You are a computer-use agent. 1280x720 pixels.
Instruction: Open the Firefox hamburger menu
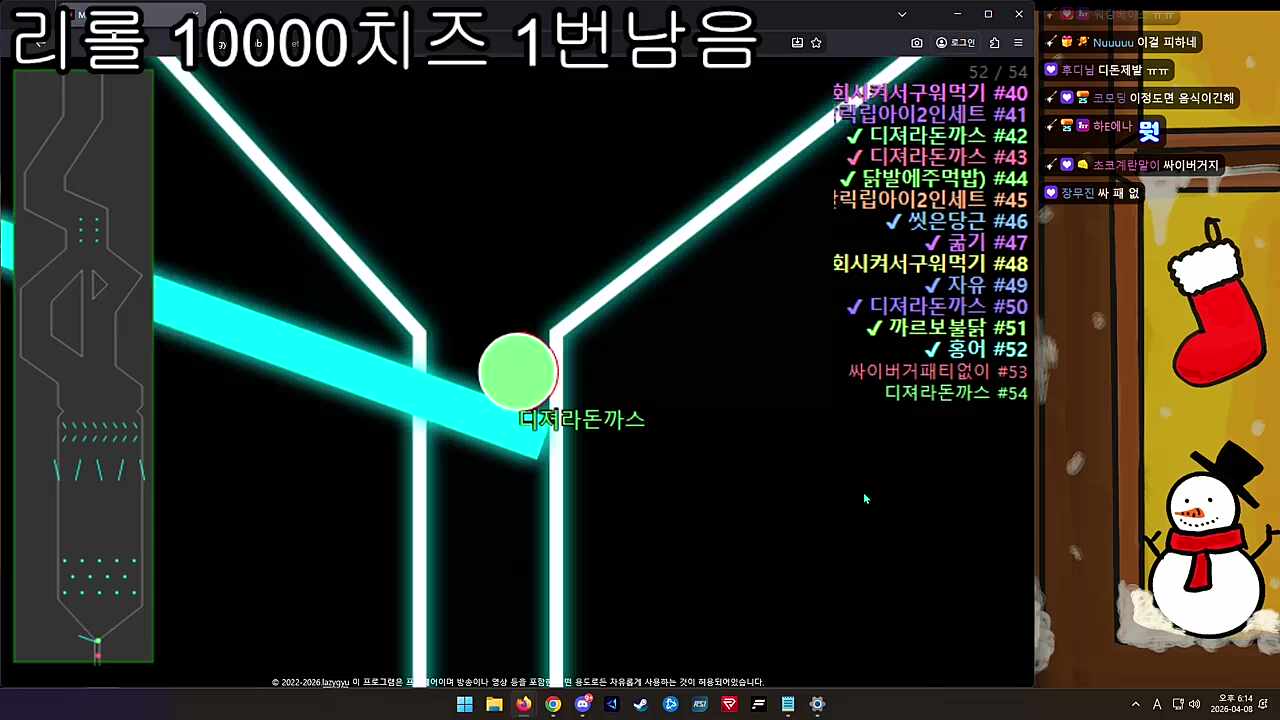(1018, 43)
